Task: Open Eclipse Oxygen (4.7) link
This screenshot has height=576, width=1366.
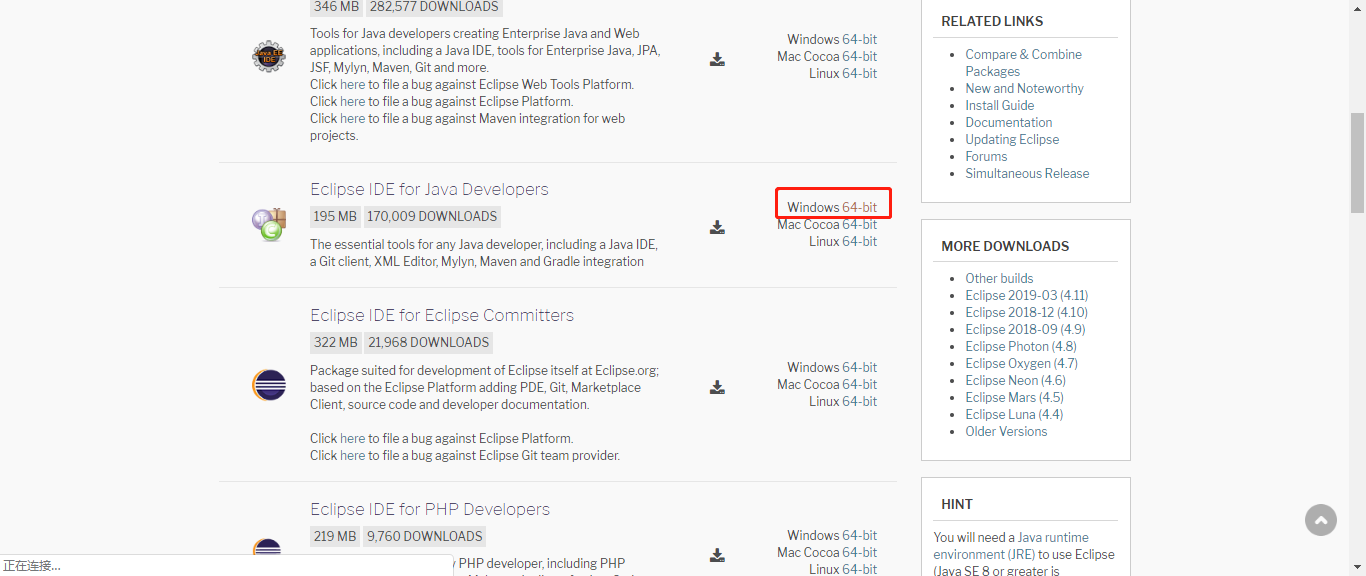Action: click(x=1021, y=364)
